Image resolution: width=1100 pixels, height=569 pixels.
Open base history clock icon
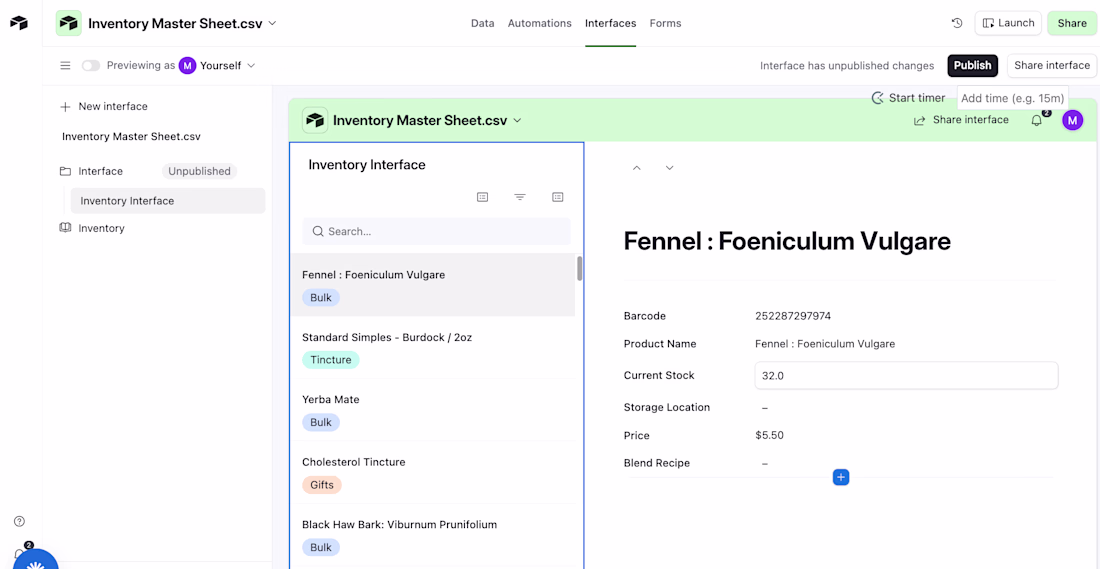957,23
